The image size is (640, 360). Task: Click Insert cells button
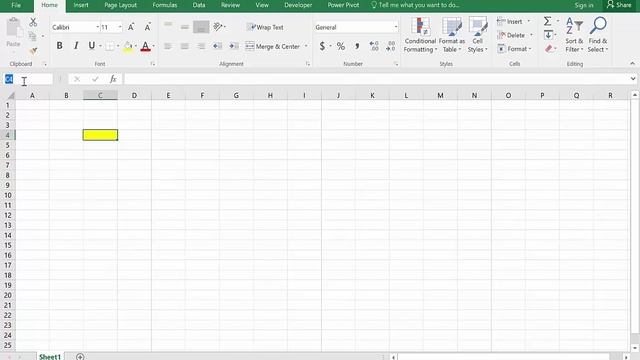point(510,22)
